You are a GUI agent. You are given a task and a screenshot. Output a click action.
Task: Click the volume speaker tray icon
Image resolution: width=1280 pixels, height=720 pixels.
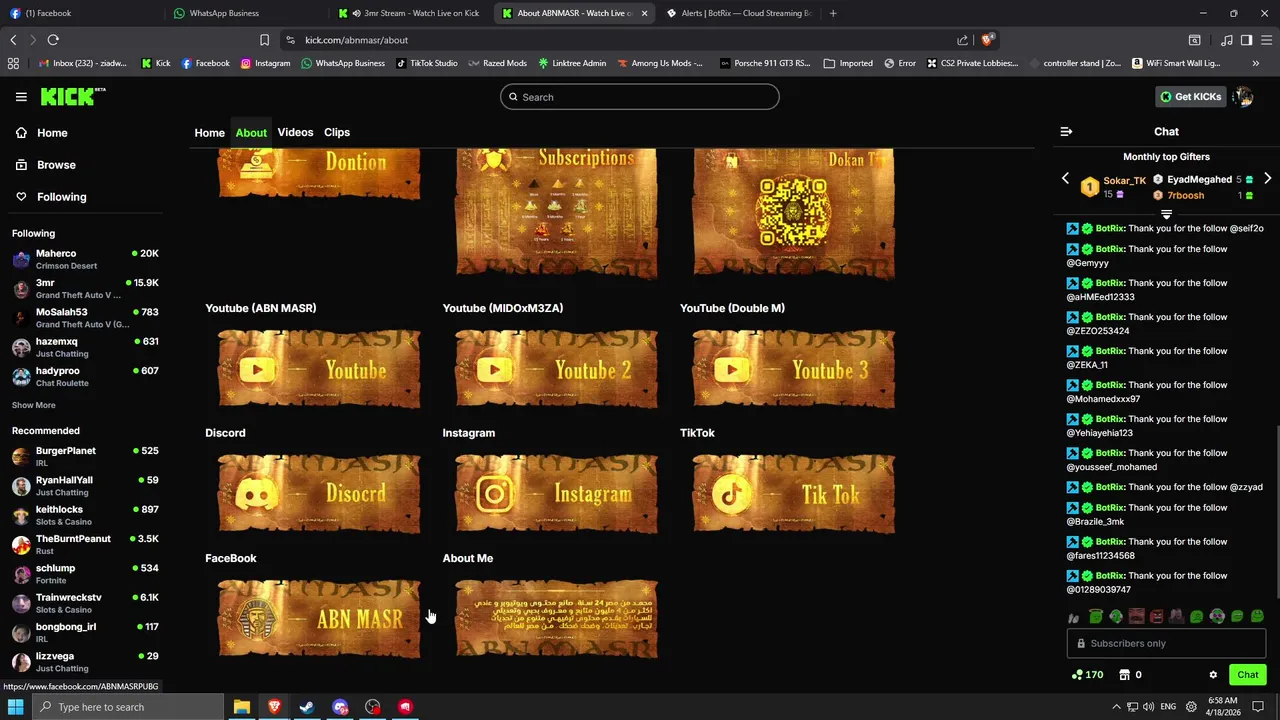tap(1147, 707)
